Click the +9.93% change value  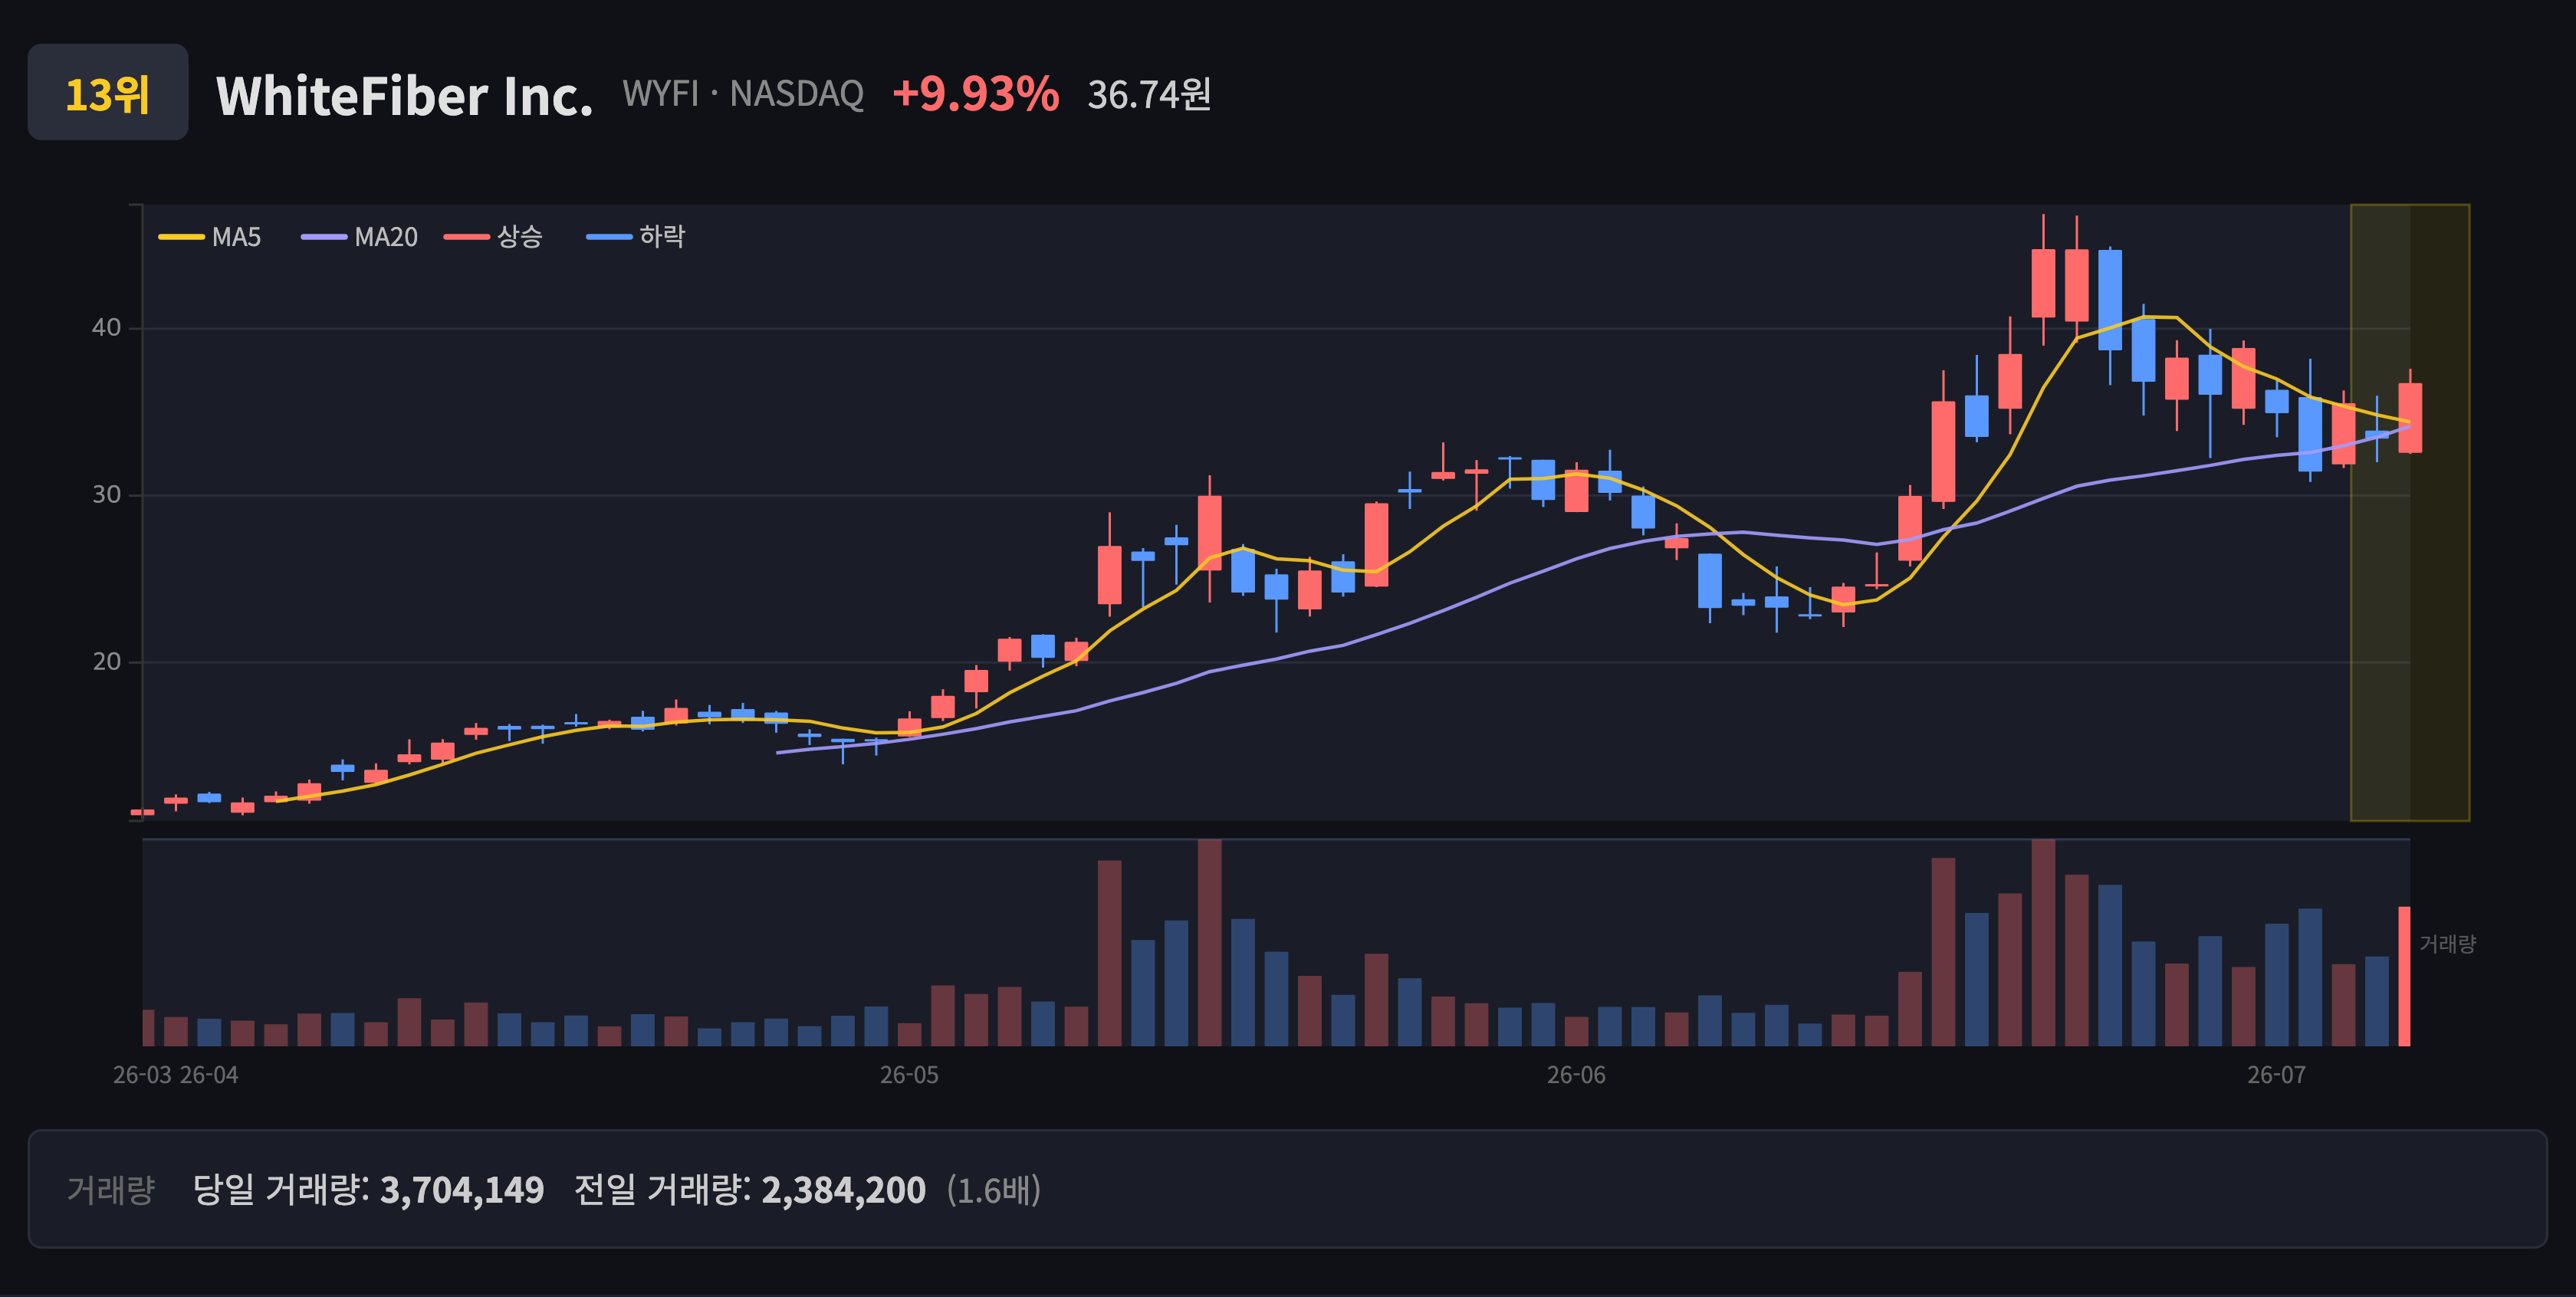975,94
